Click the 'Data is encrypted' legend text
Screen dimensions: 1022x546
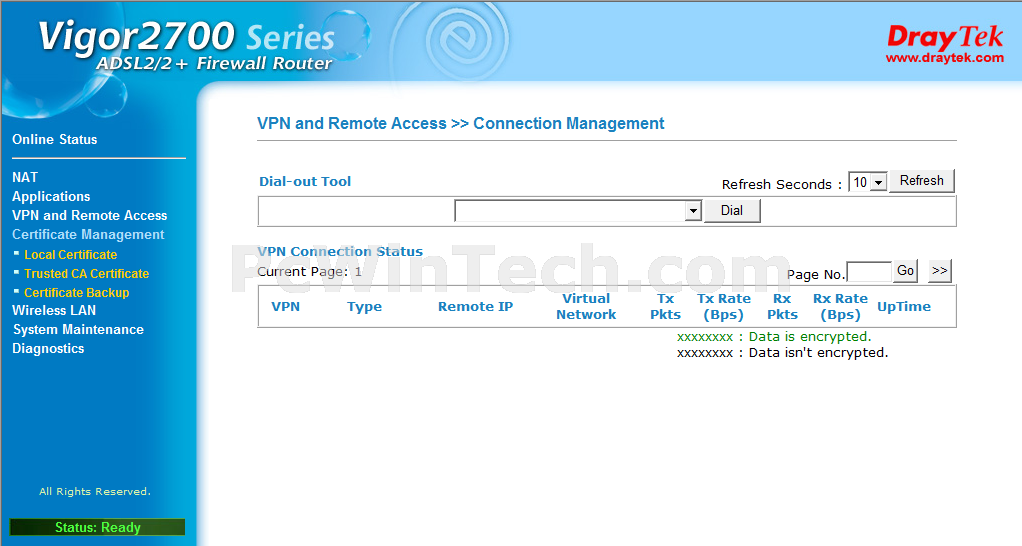pyautogui.click(x=774, y=337)
